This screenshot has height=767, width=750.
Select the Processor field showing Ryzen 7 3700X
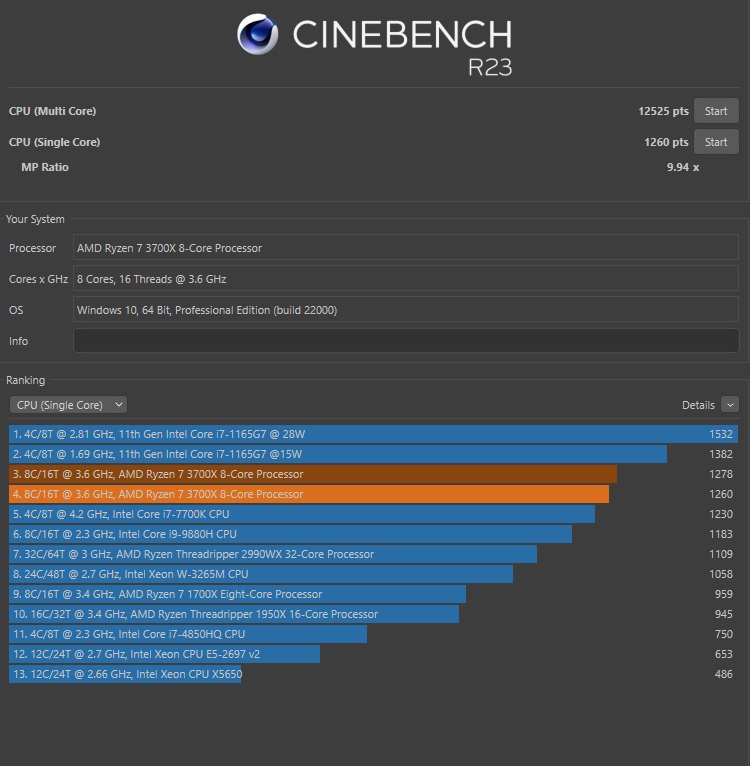(x=406, y=248)
